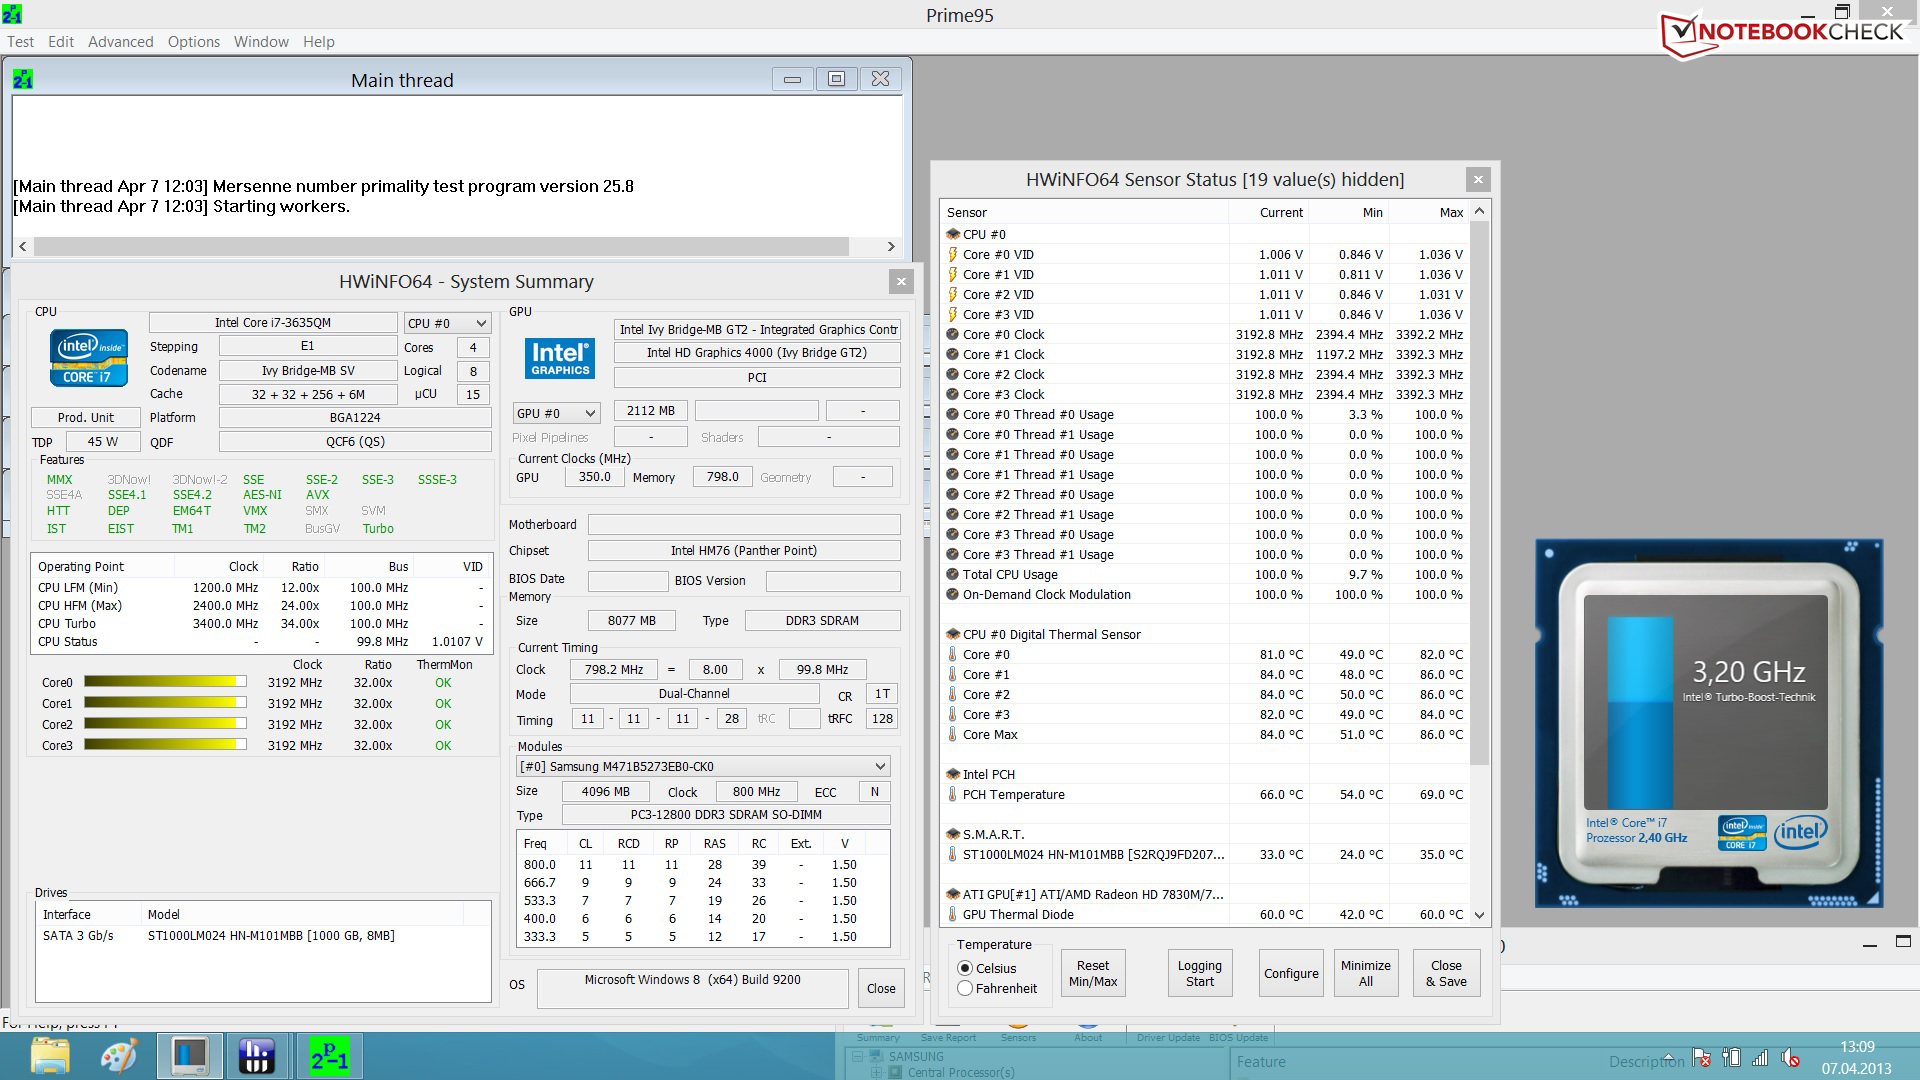This screenshot has width=1920, height=1080.
Task: Click the Reset Min/Max button
Action: click(x=1092, y=973)
